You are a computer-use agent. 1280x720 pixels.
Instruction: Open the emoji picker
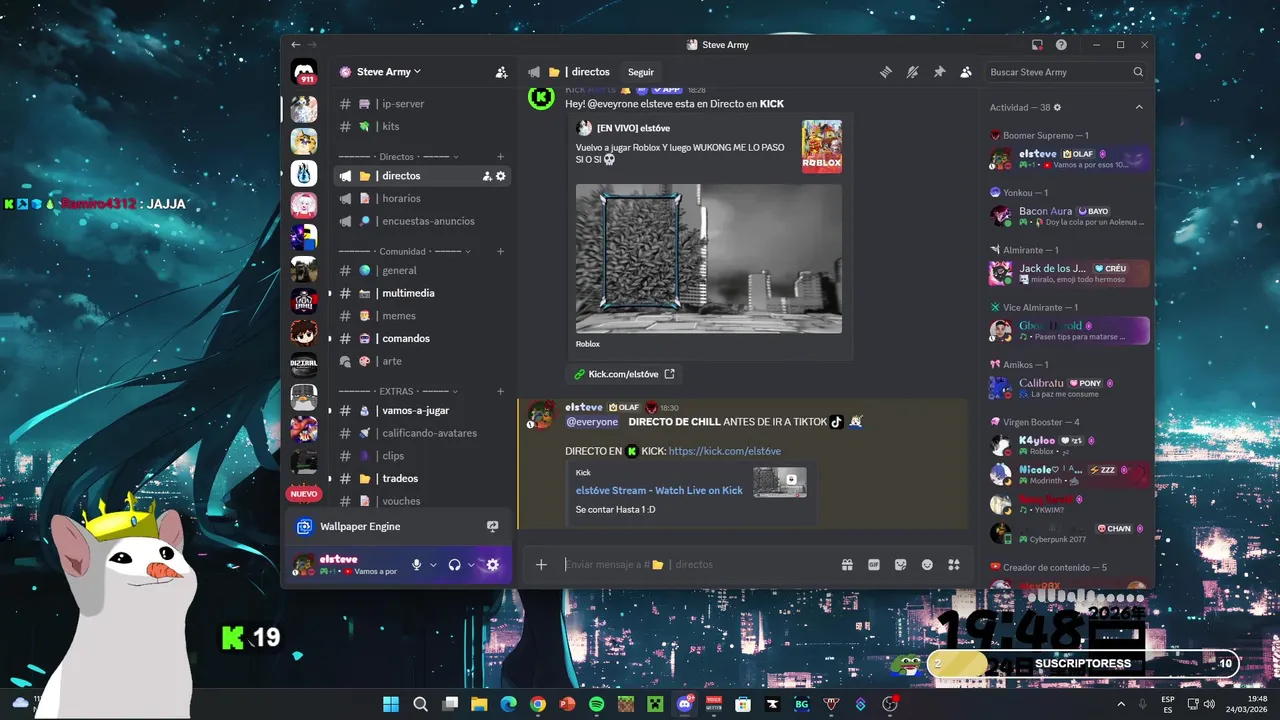pyautogui.click(x=927, y=565)
